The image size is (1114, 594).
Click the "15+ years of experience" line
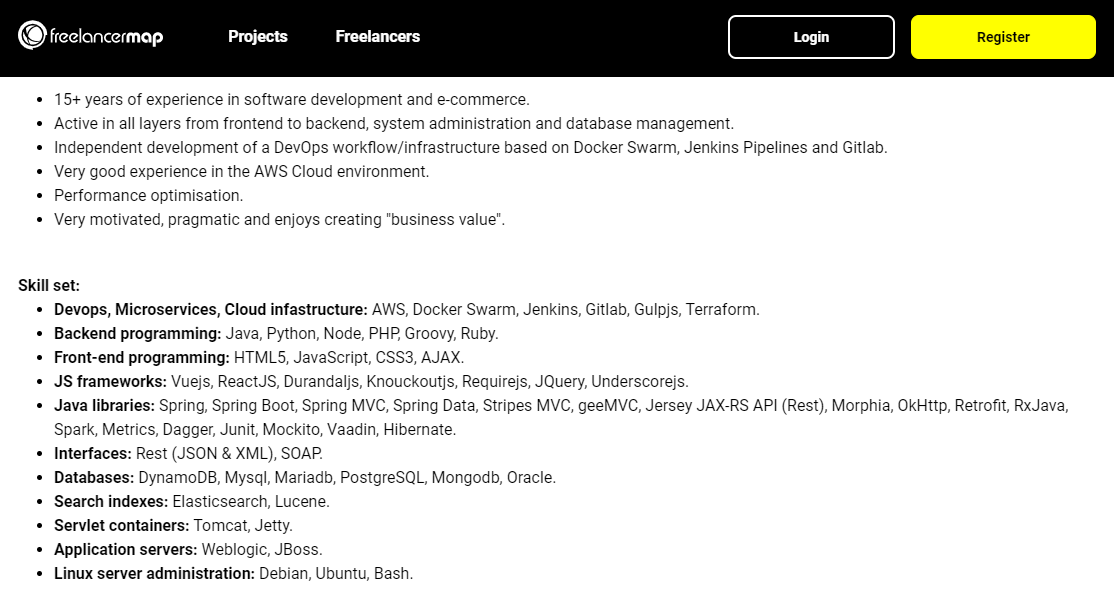(x=291, y=100)
